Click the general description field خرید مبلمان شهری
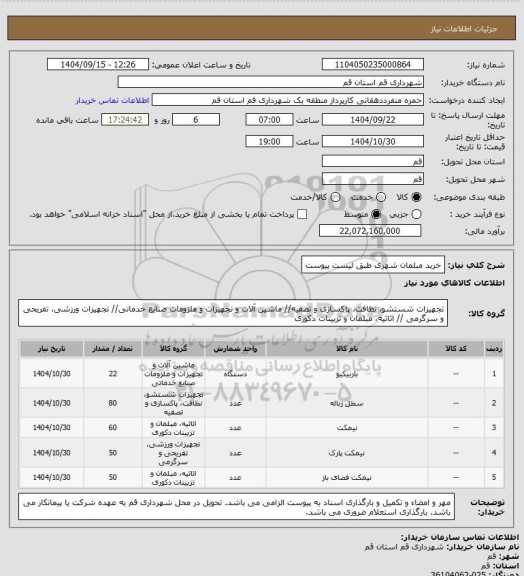 point(373,265)
